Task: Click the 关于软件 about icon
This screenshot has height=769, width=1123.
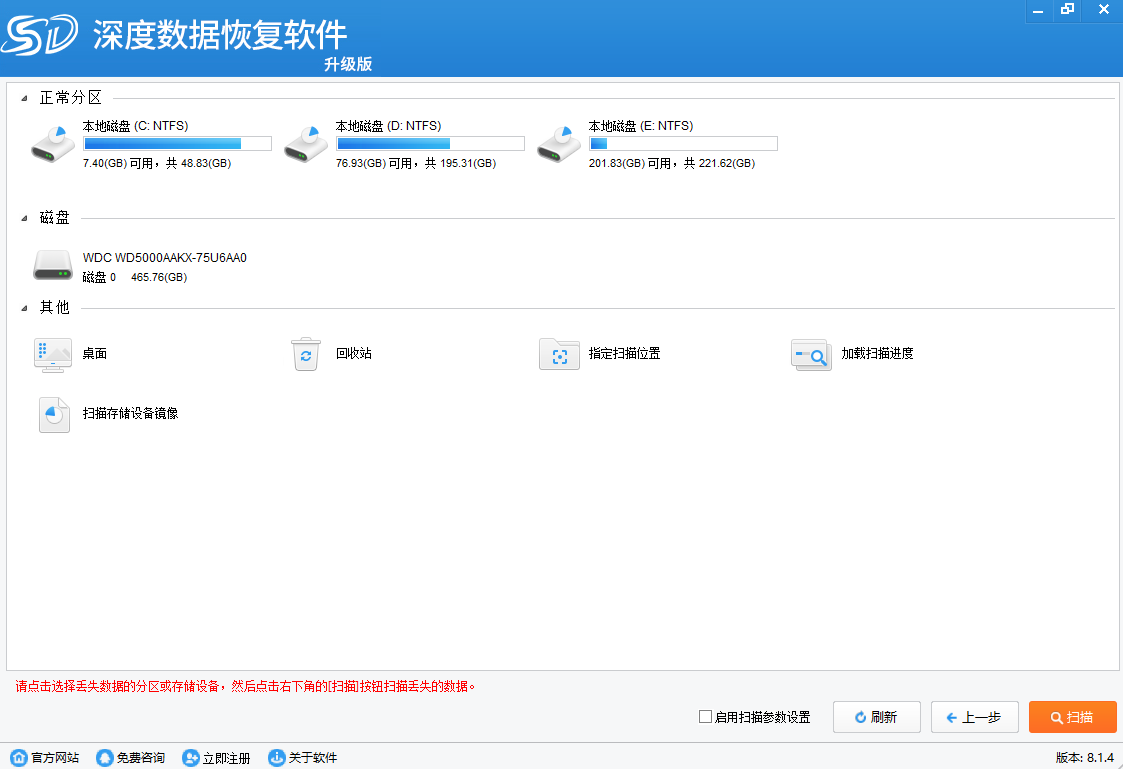Action: pyautogui.click(x=276, y=758)
